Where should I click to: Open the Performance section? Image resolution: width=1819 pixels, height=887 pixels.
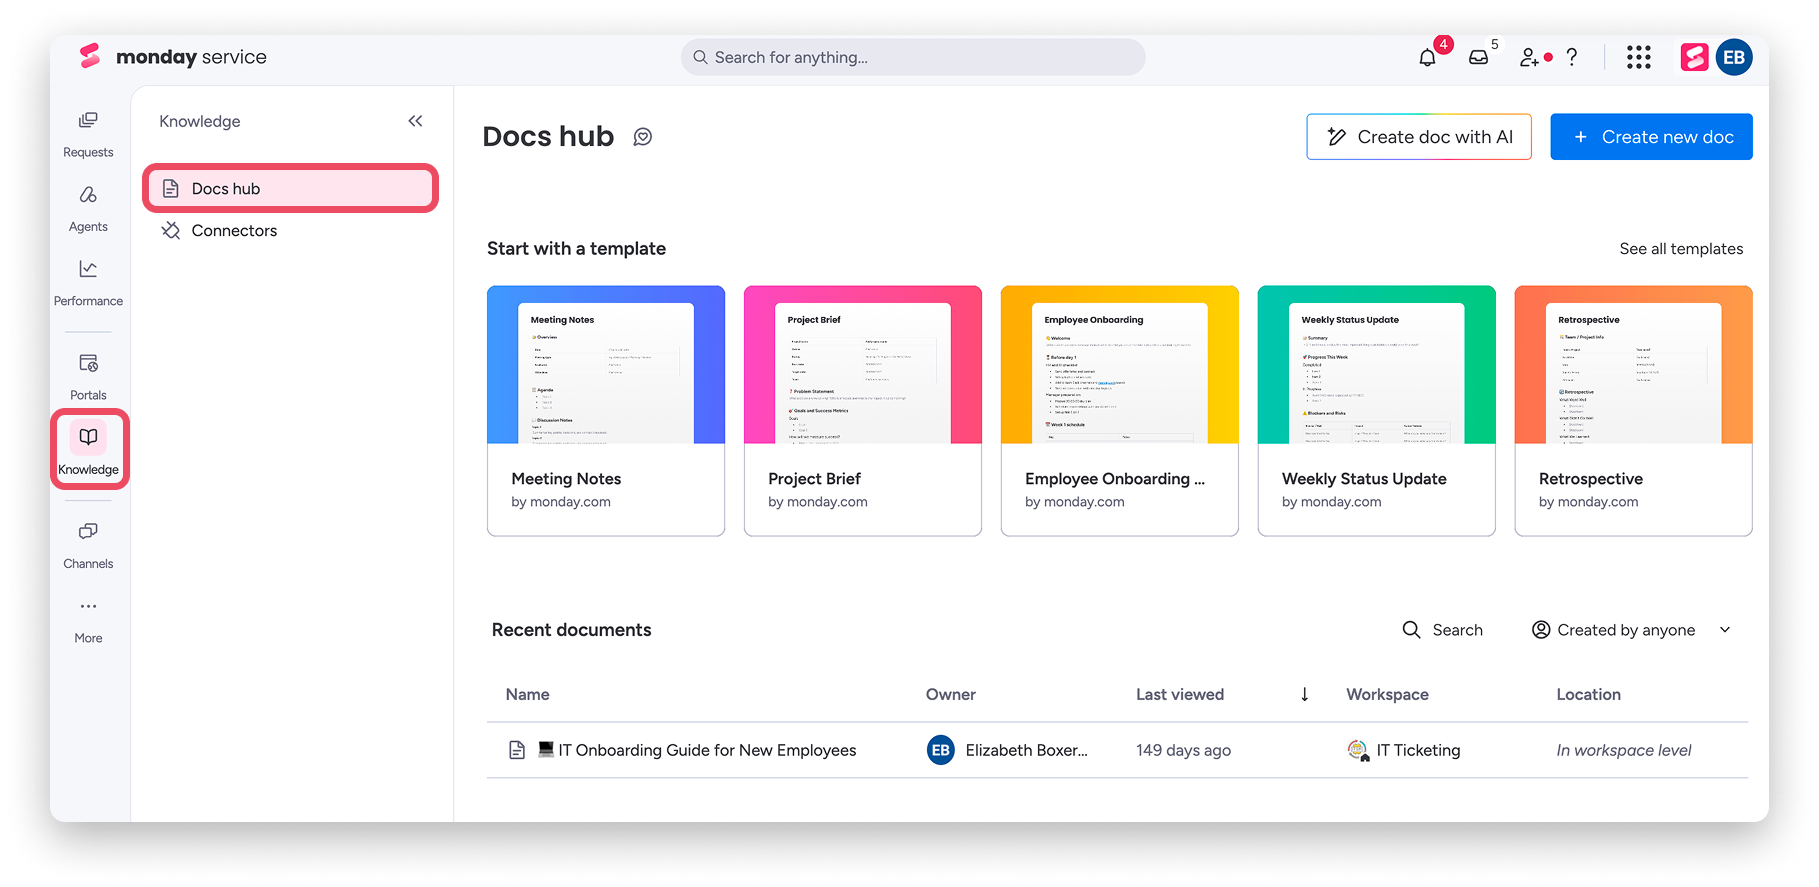pos(88,283)
